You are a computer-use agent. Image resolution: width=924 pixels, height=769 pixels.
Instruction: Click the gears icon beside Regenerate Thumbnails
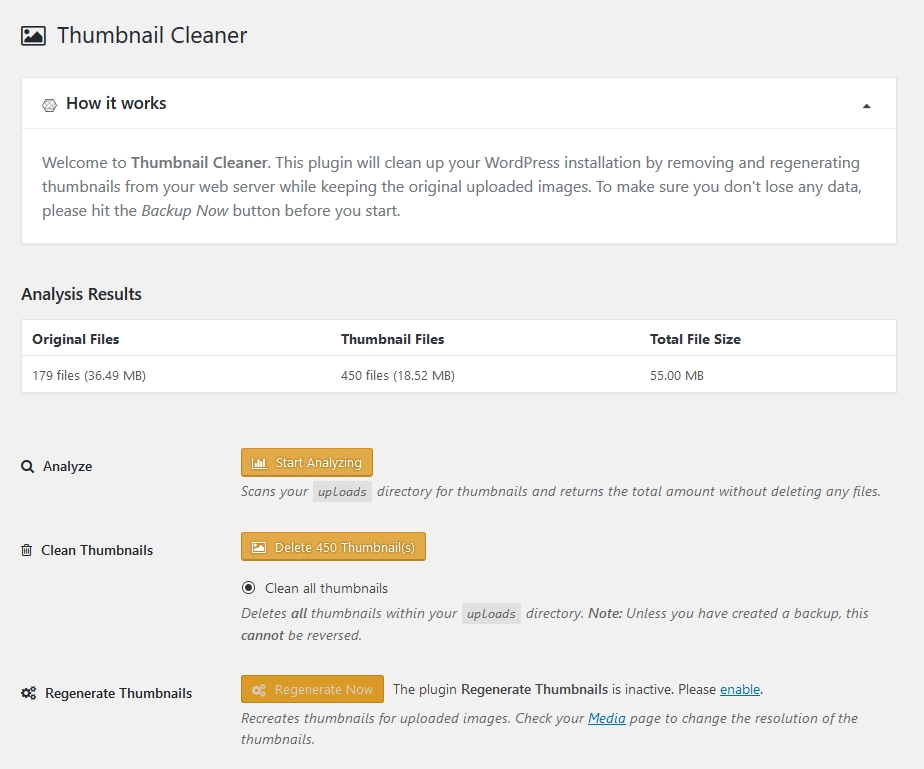tap(29, 693)
